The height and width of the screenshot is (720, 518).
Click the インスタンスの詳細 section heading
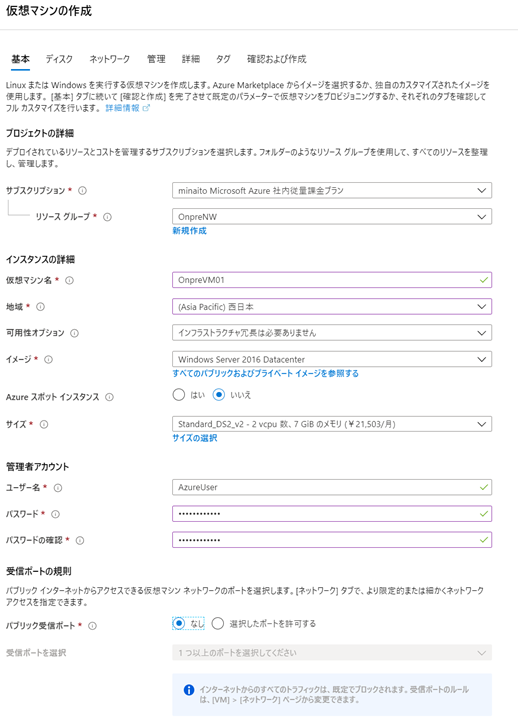[40, 259]
